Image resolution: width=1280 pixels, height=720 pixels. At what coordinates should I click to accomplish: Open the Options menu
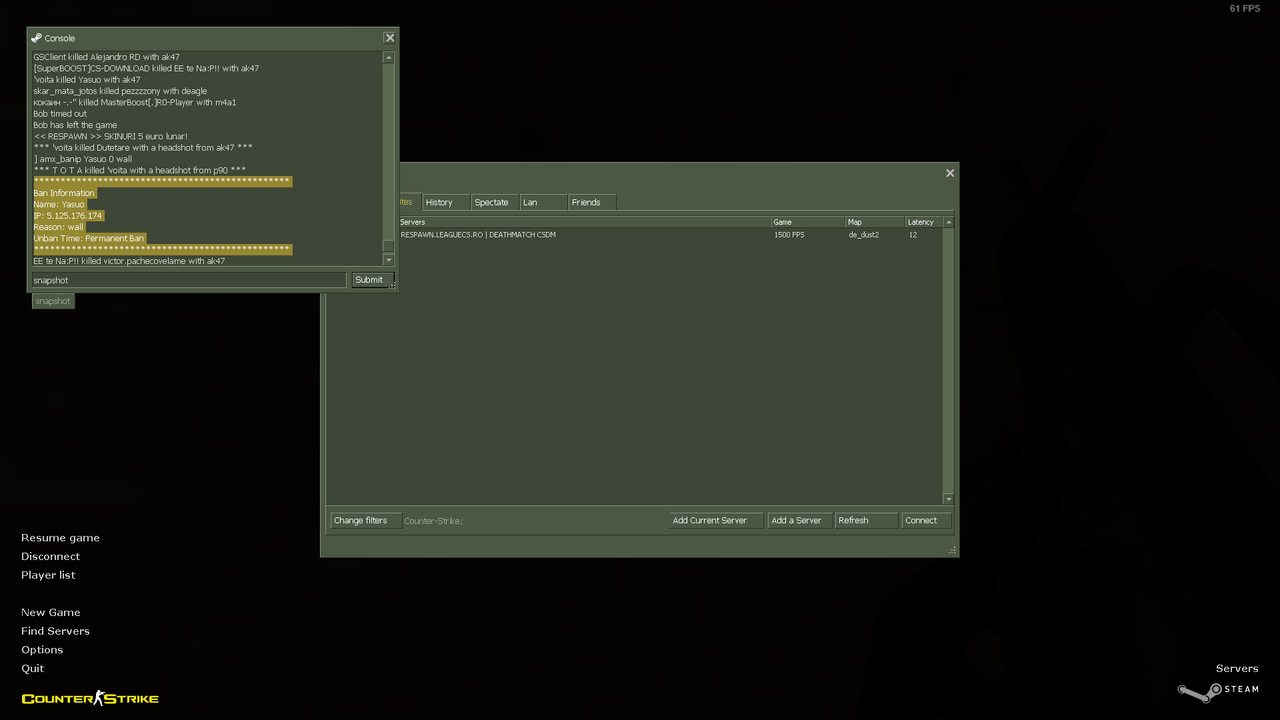pos(42,650)
